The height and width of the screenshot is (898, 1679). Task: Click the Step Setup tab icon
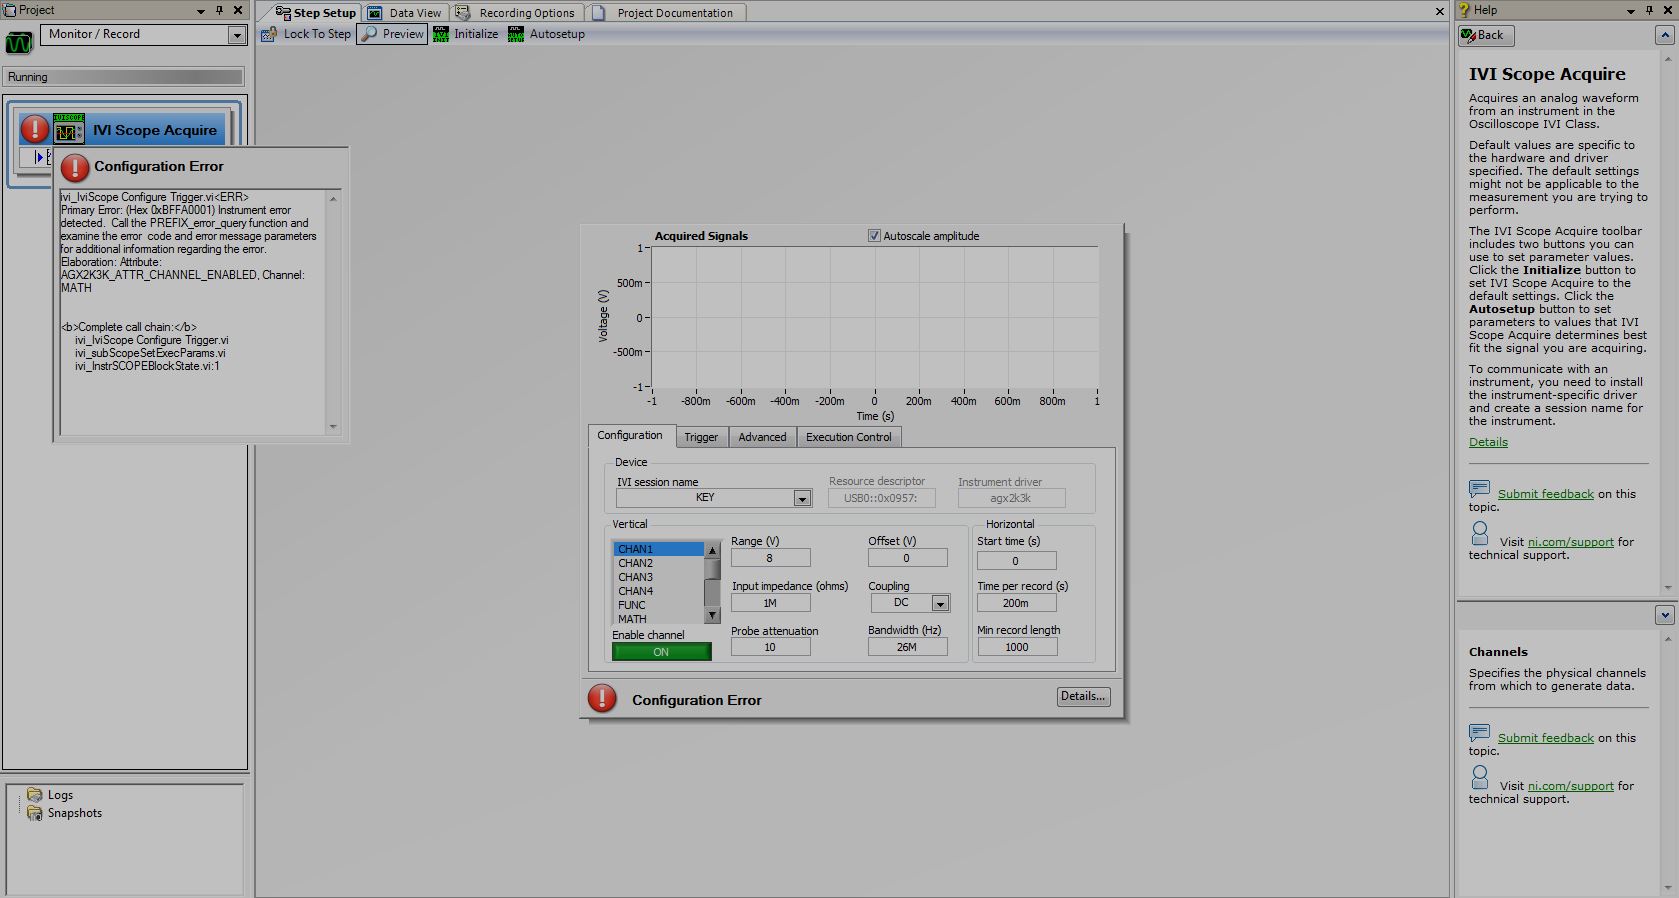click(x=283, y=13)
